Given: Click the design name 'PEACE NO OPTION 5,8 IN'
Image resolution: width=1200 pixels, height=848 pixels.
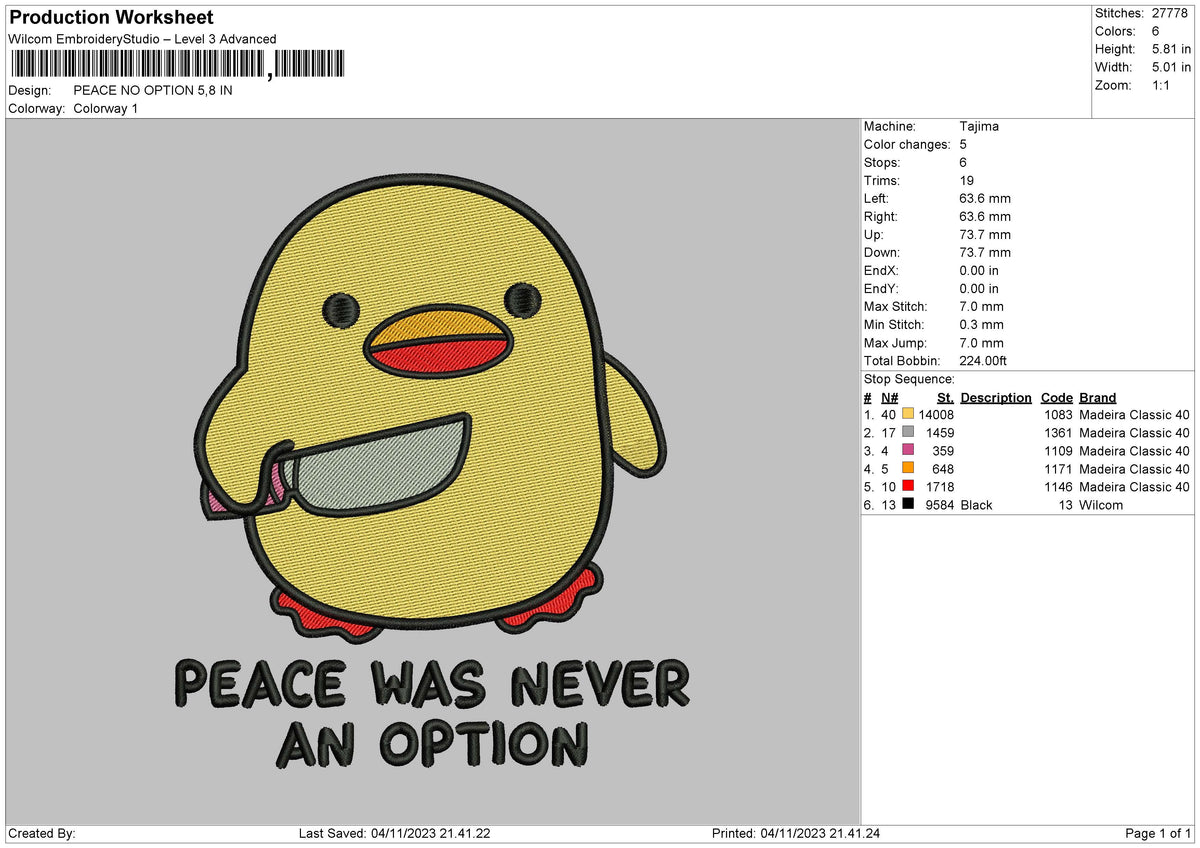Looking at the screenshot, I should tap(153, 90).
